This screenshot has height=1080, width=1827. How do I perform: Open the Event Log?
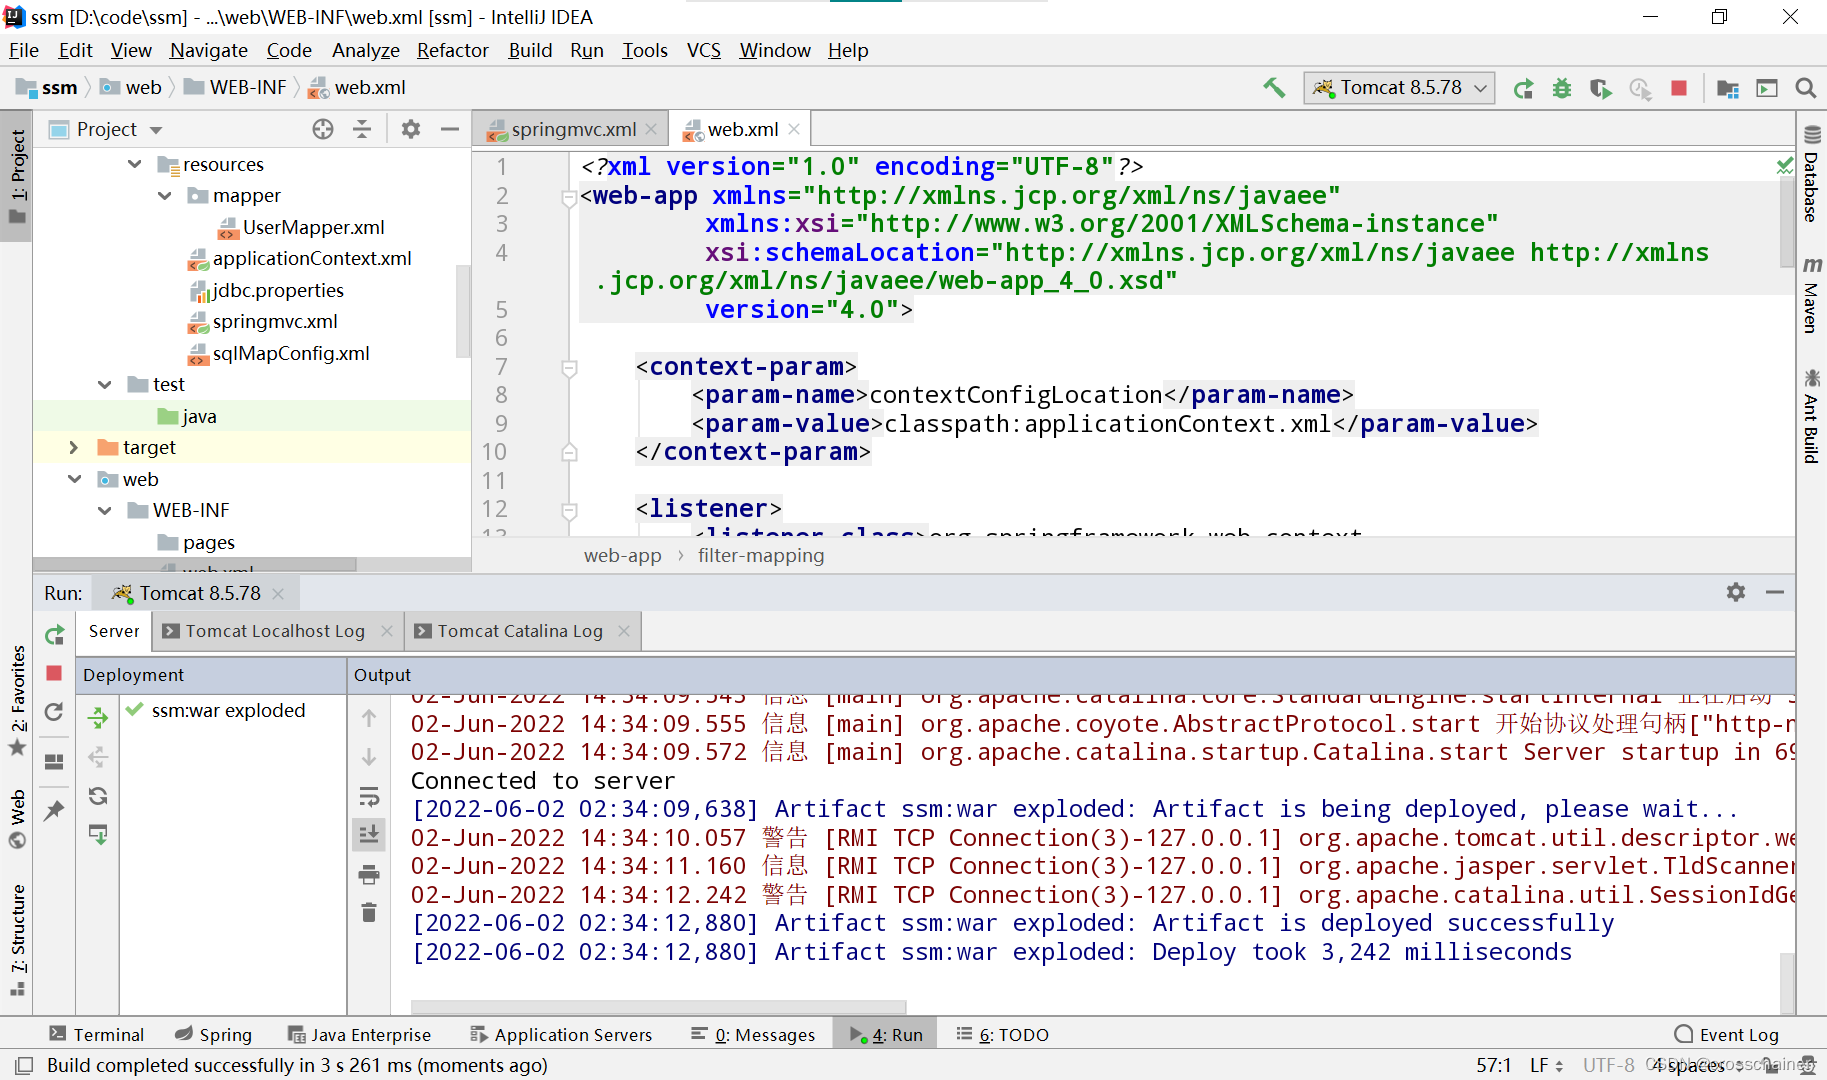coord(1727,1035)
